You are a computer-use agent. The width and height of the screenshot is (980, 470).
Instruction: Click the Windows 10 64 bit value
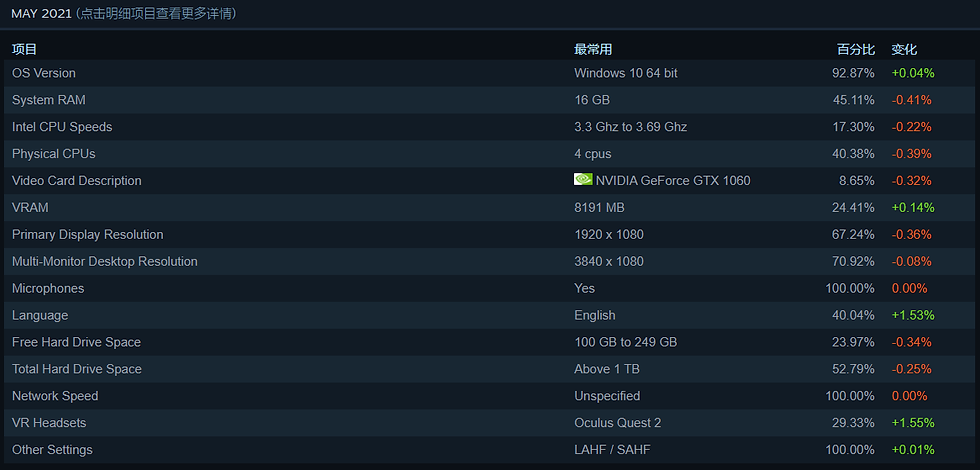626,73
